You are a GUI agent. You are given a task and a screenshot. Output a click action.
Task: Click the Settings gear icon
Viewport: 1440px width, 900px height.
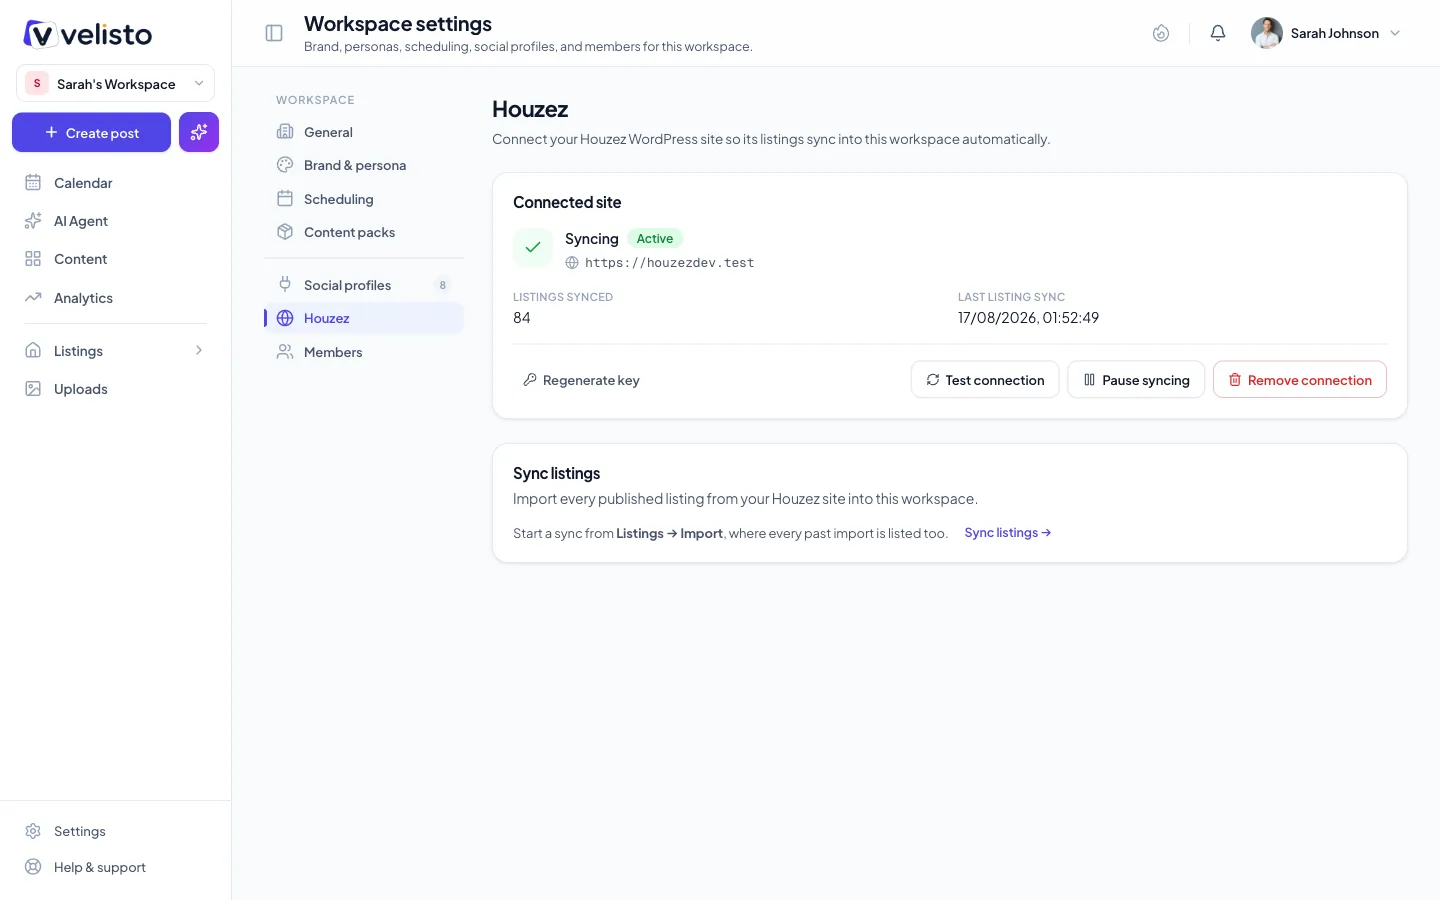point(33,831)
